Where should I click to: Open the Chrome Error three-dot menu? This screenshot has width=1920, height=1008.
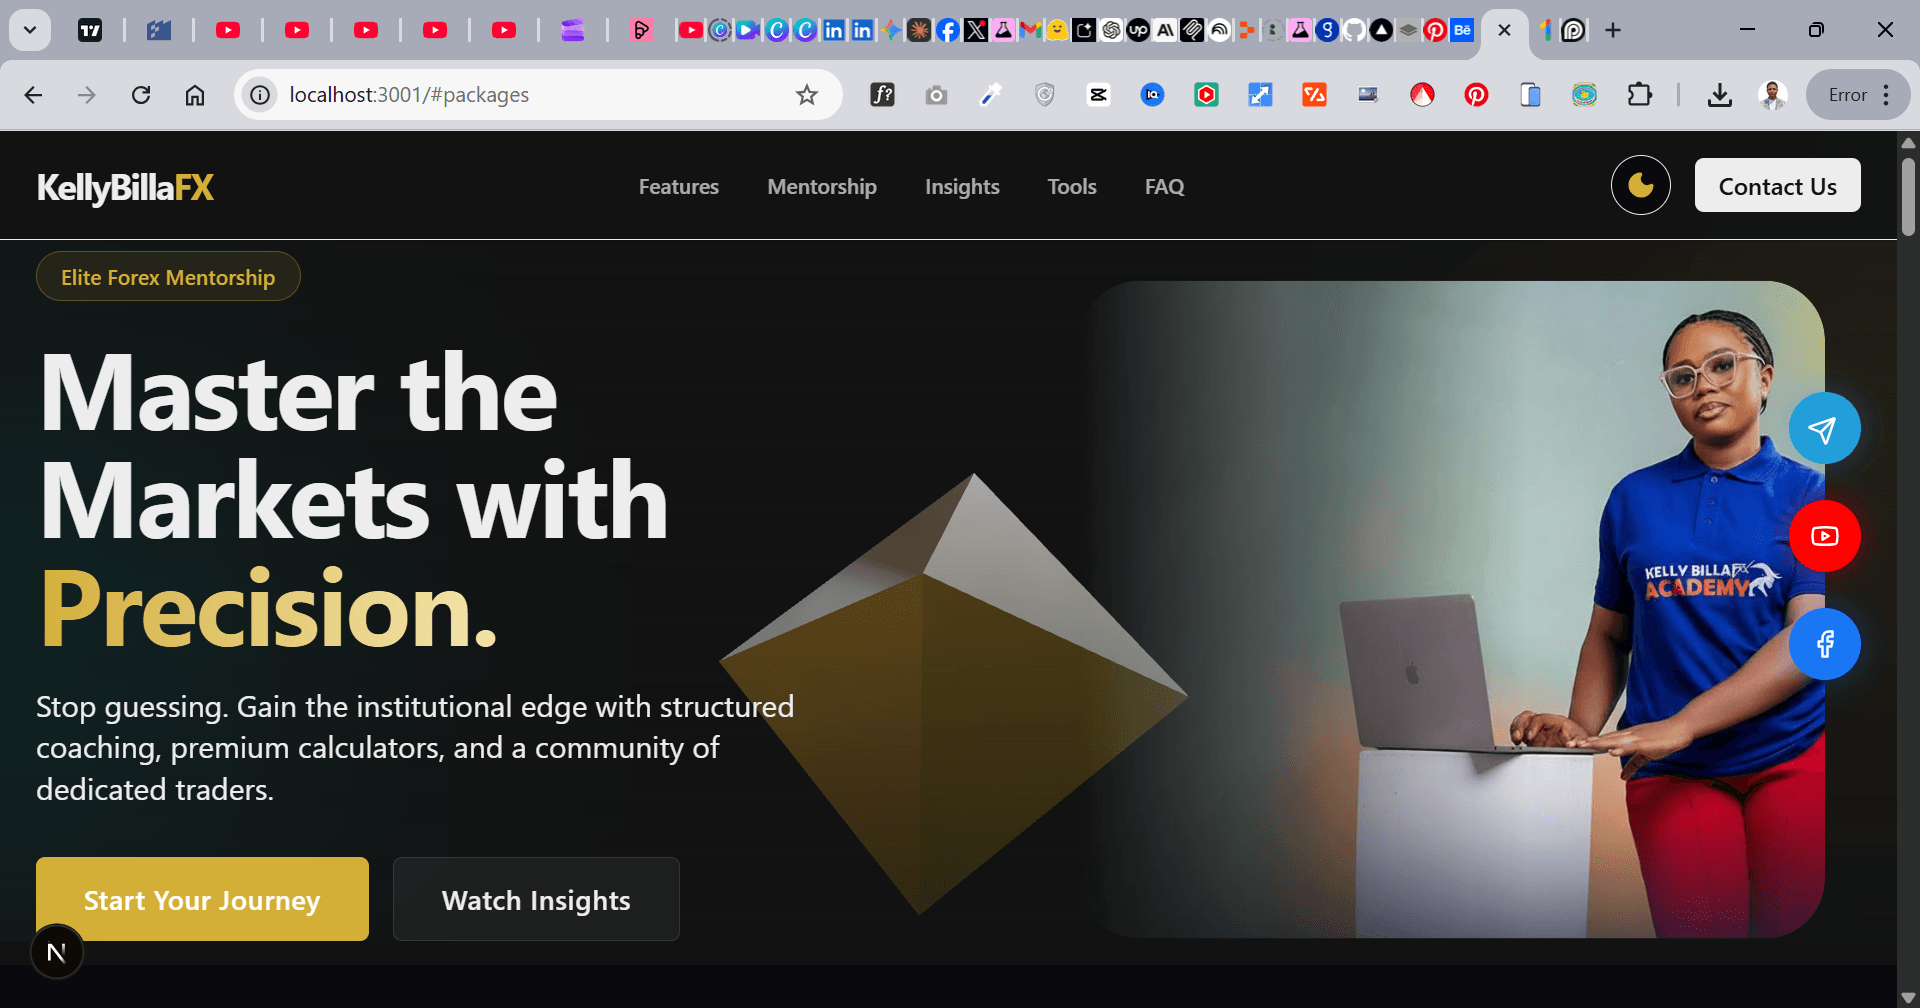[x=1859, y=95]
